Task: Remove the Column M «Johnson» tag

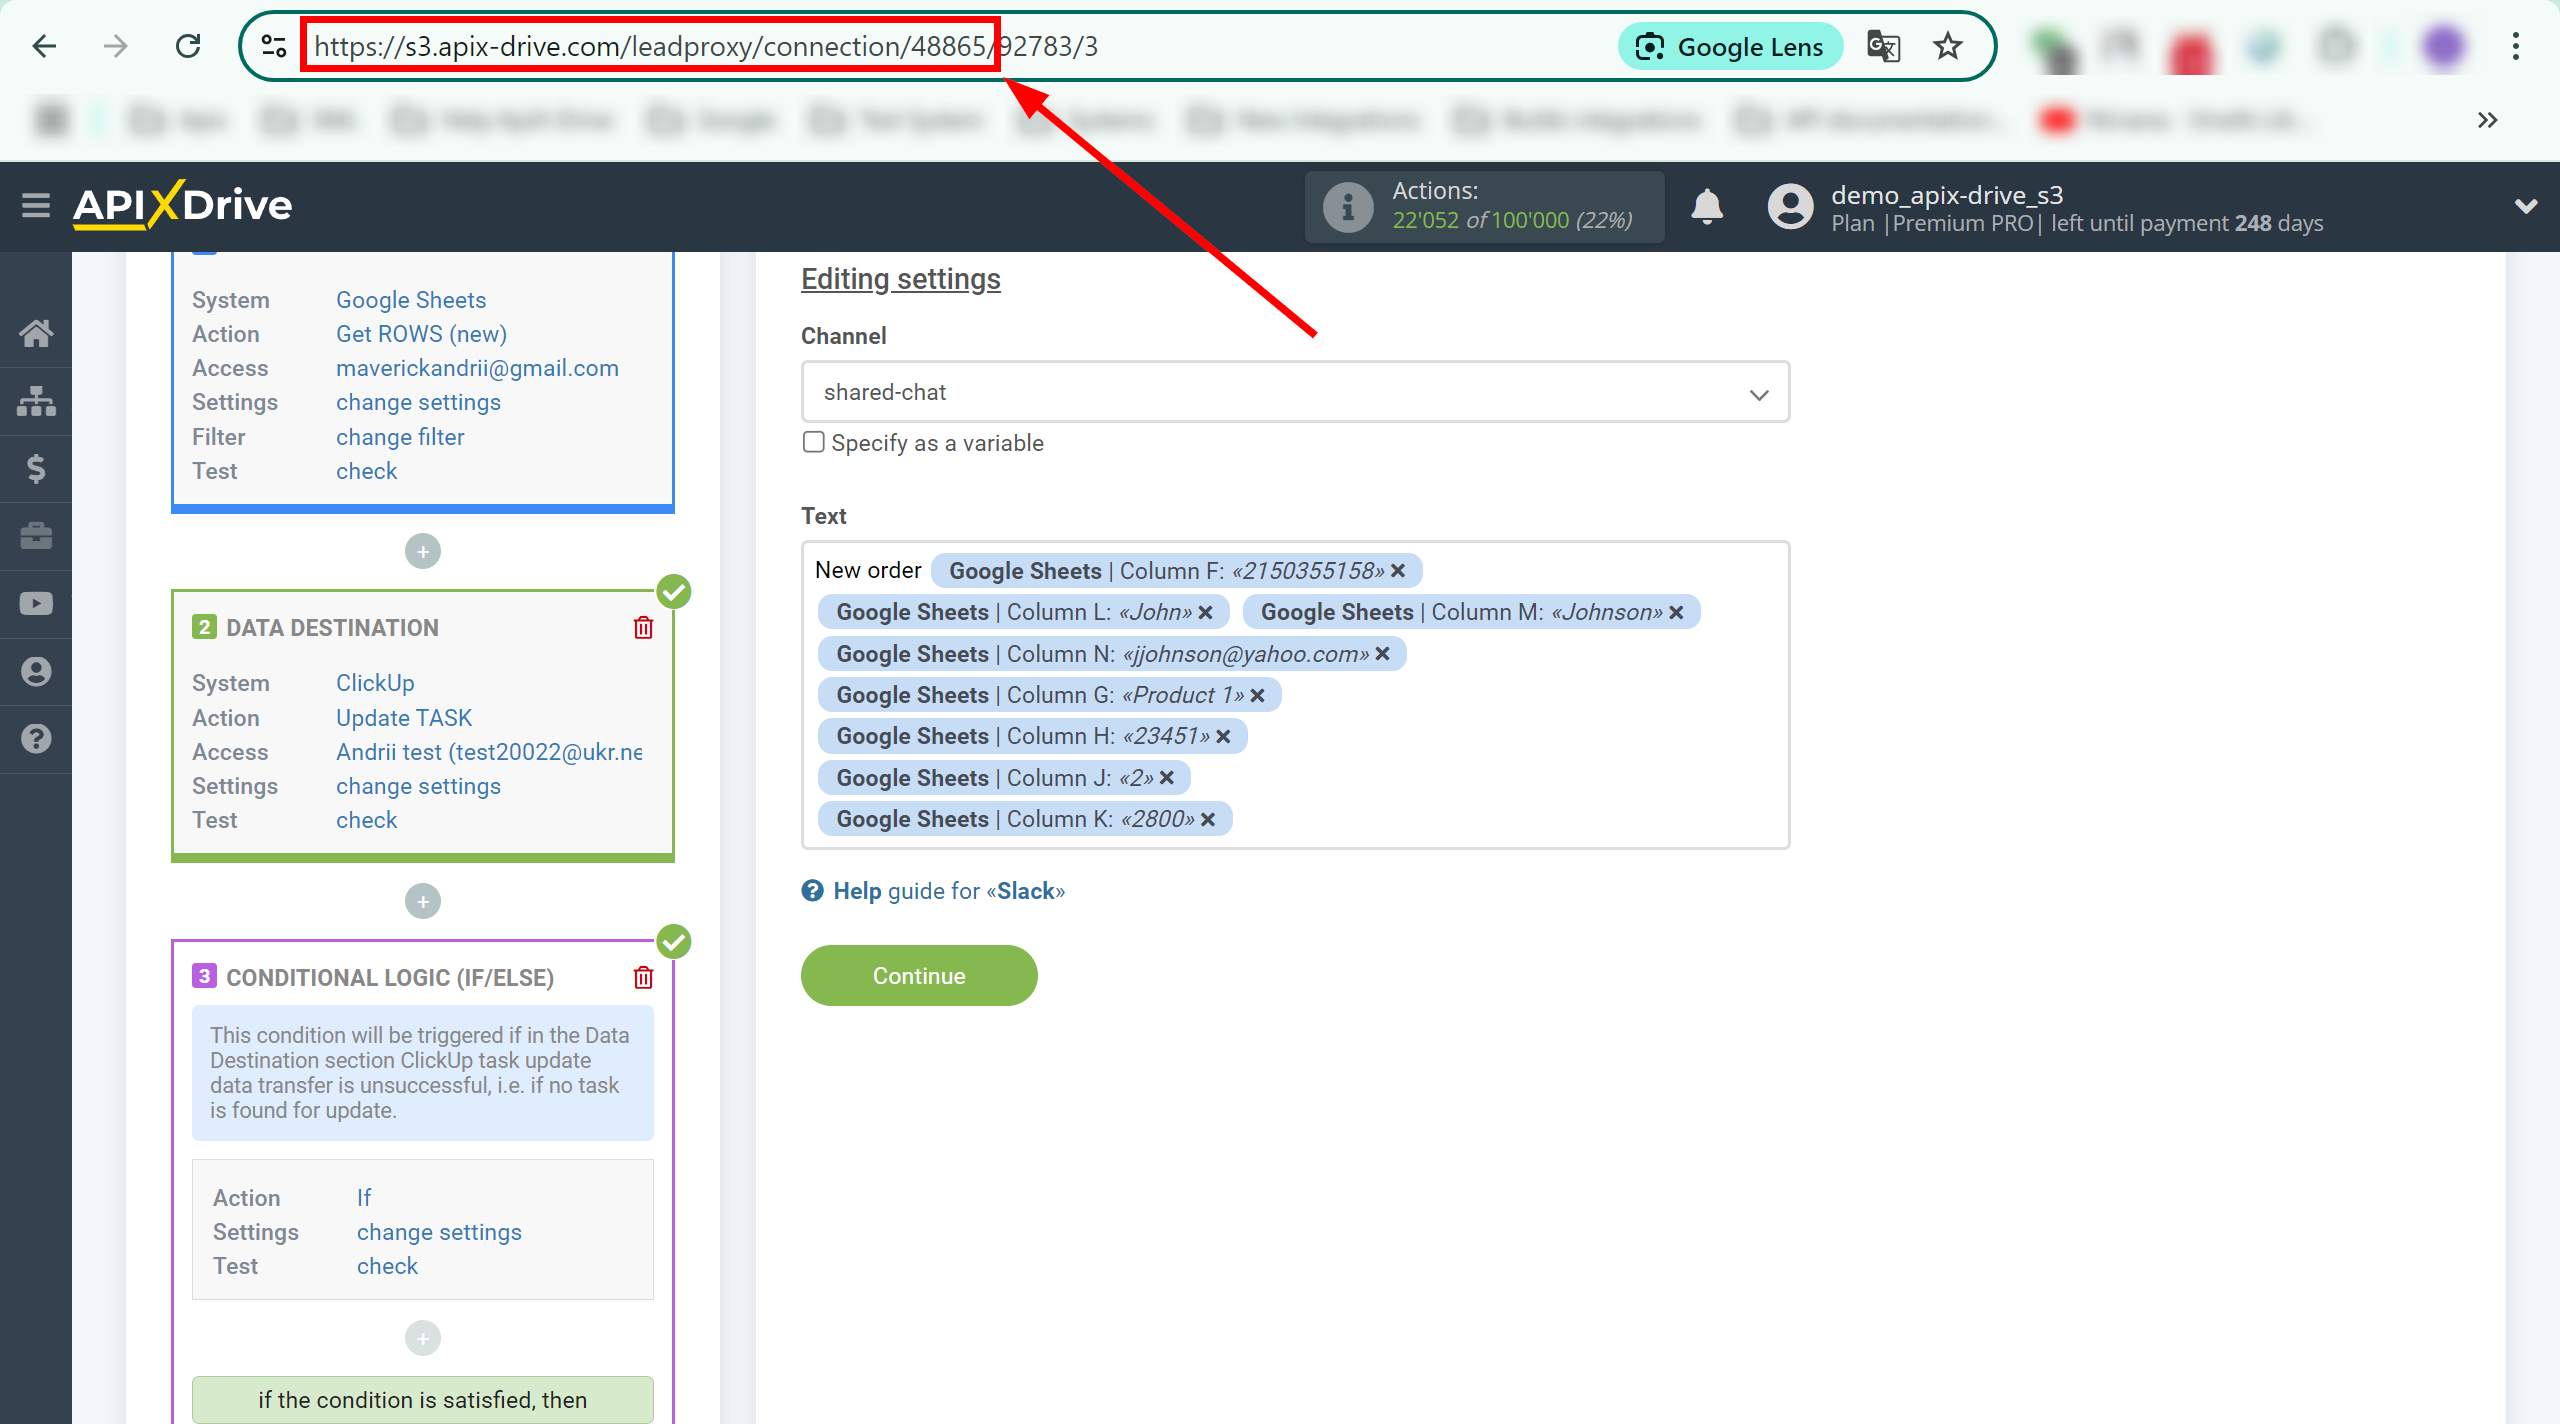Action: click(x=1676, y=612)
